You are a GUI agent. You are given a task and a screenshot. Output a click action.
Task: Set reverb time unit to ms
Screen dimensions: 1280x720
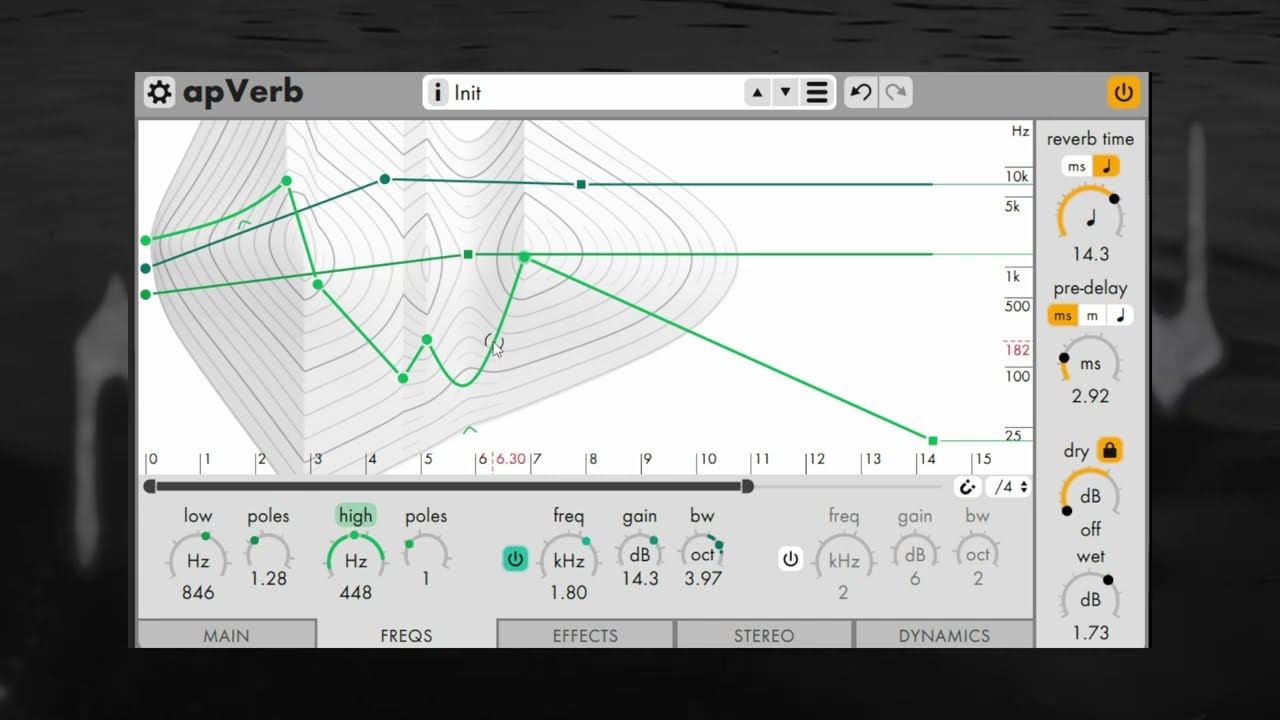[1077, 167]
